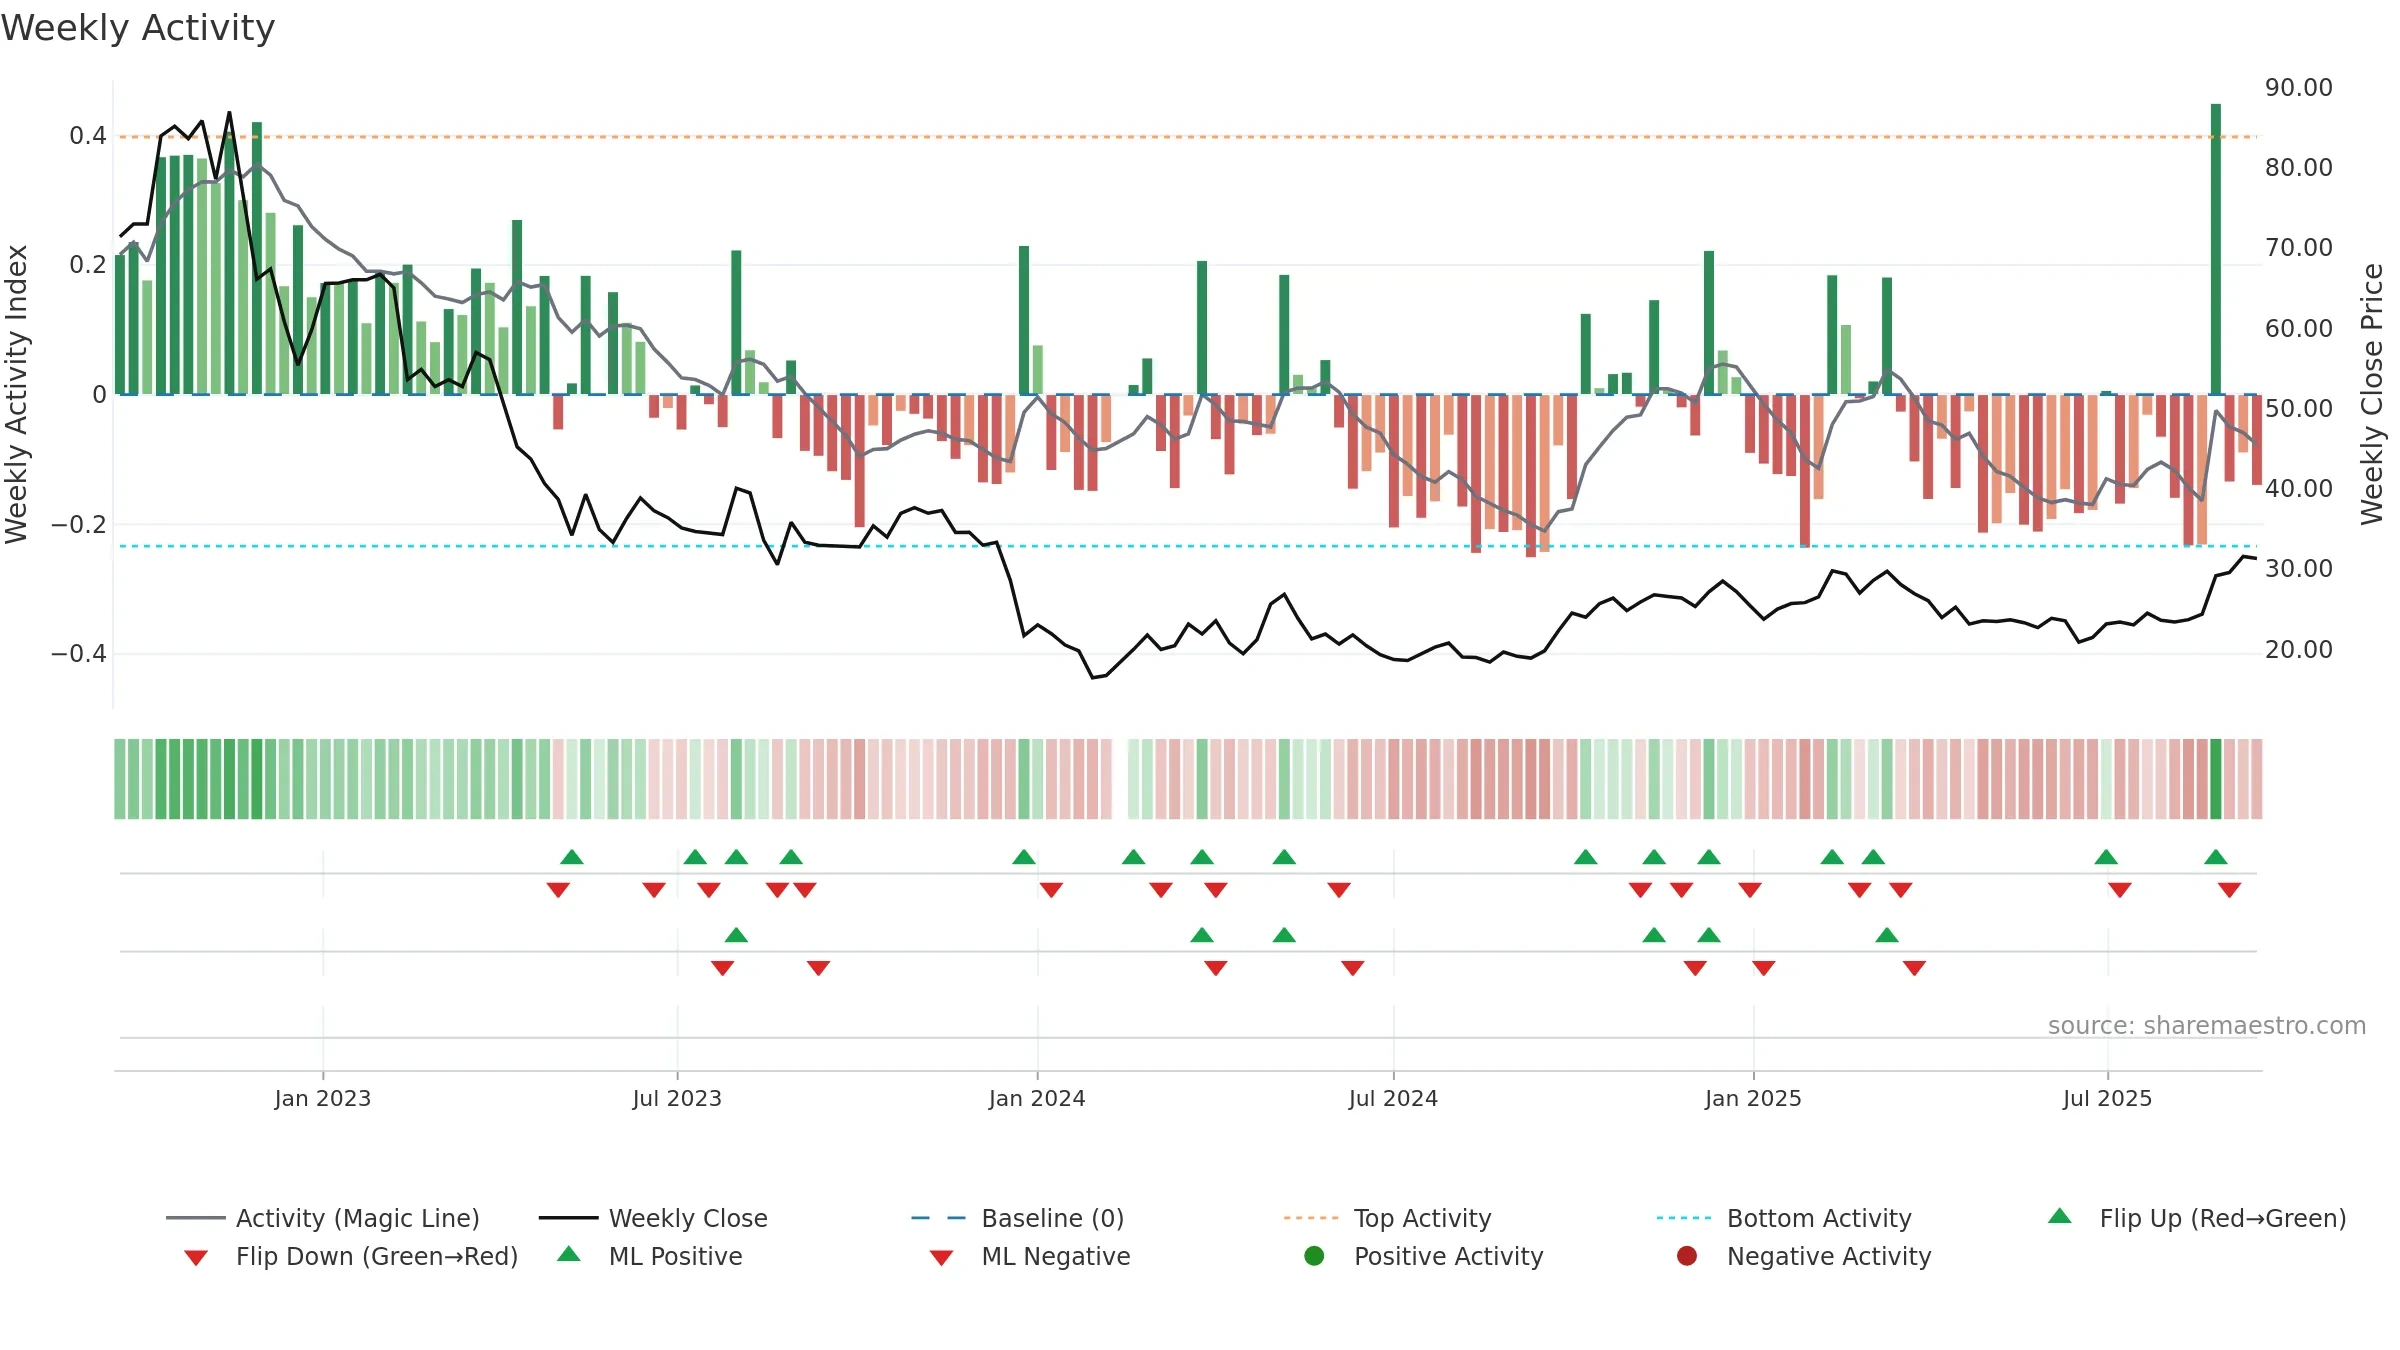Toggle Weekly Close legend entry
Viewport: 2400px width, 1350px height.
(653, 1218)
